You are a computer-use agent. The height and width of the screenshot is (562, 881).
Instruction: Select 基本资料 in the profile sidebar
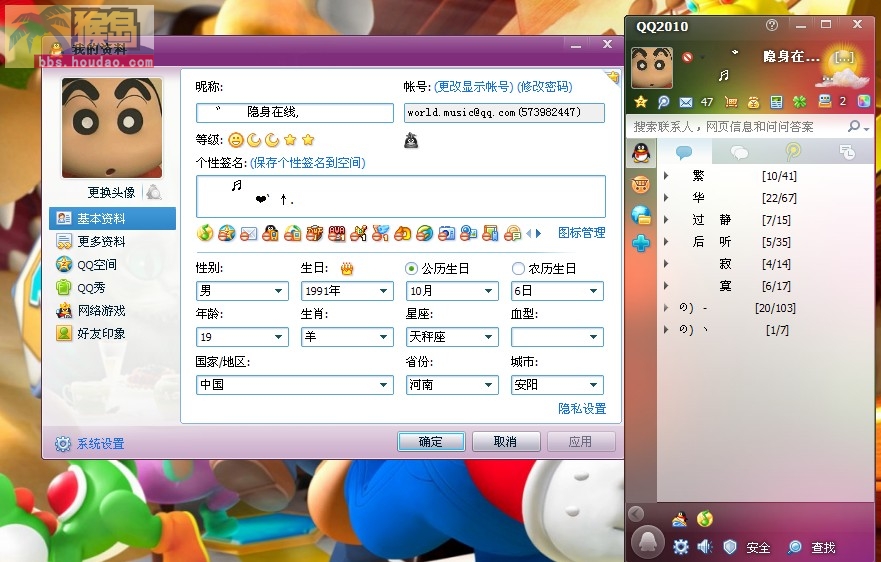(112, 219)
